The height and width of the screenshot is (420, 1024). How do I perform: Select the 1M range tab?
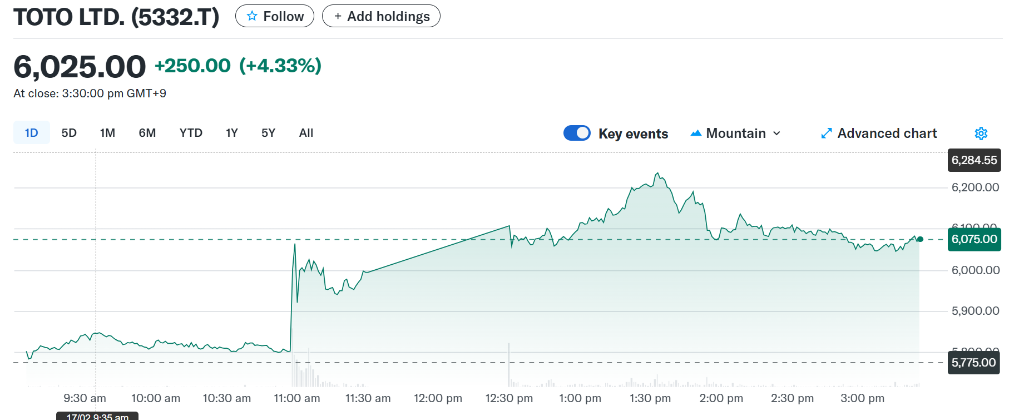click(x=107, y=132)
